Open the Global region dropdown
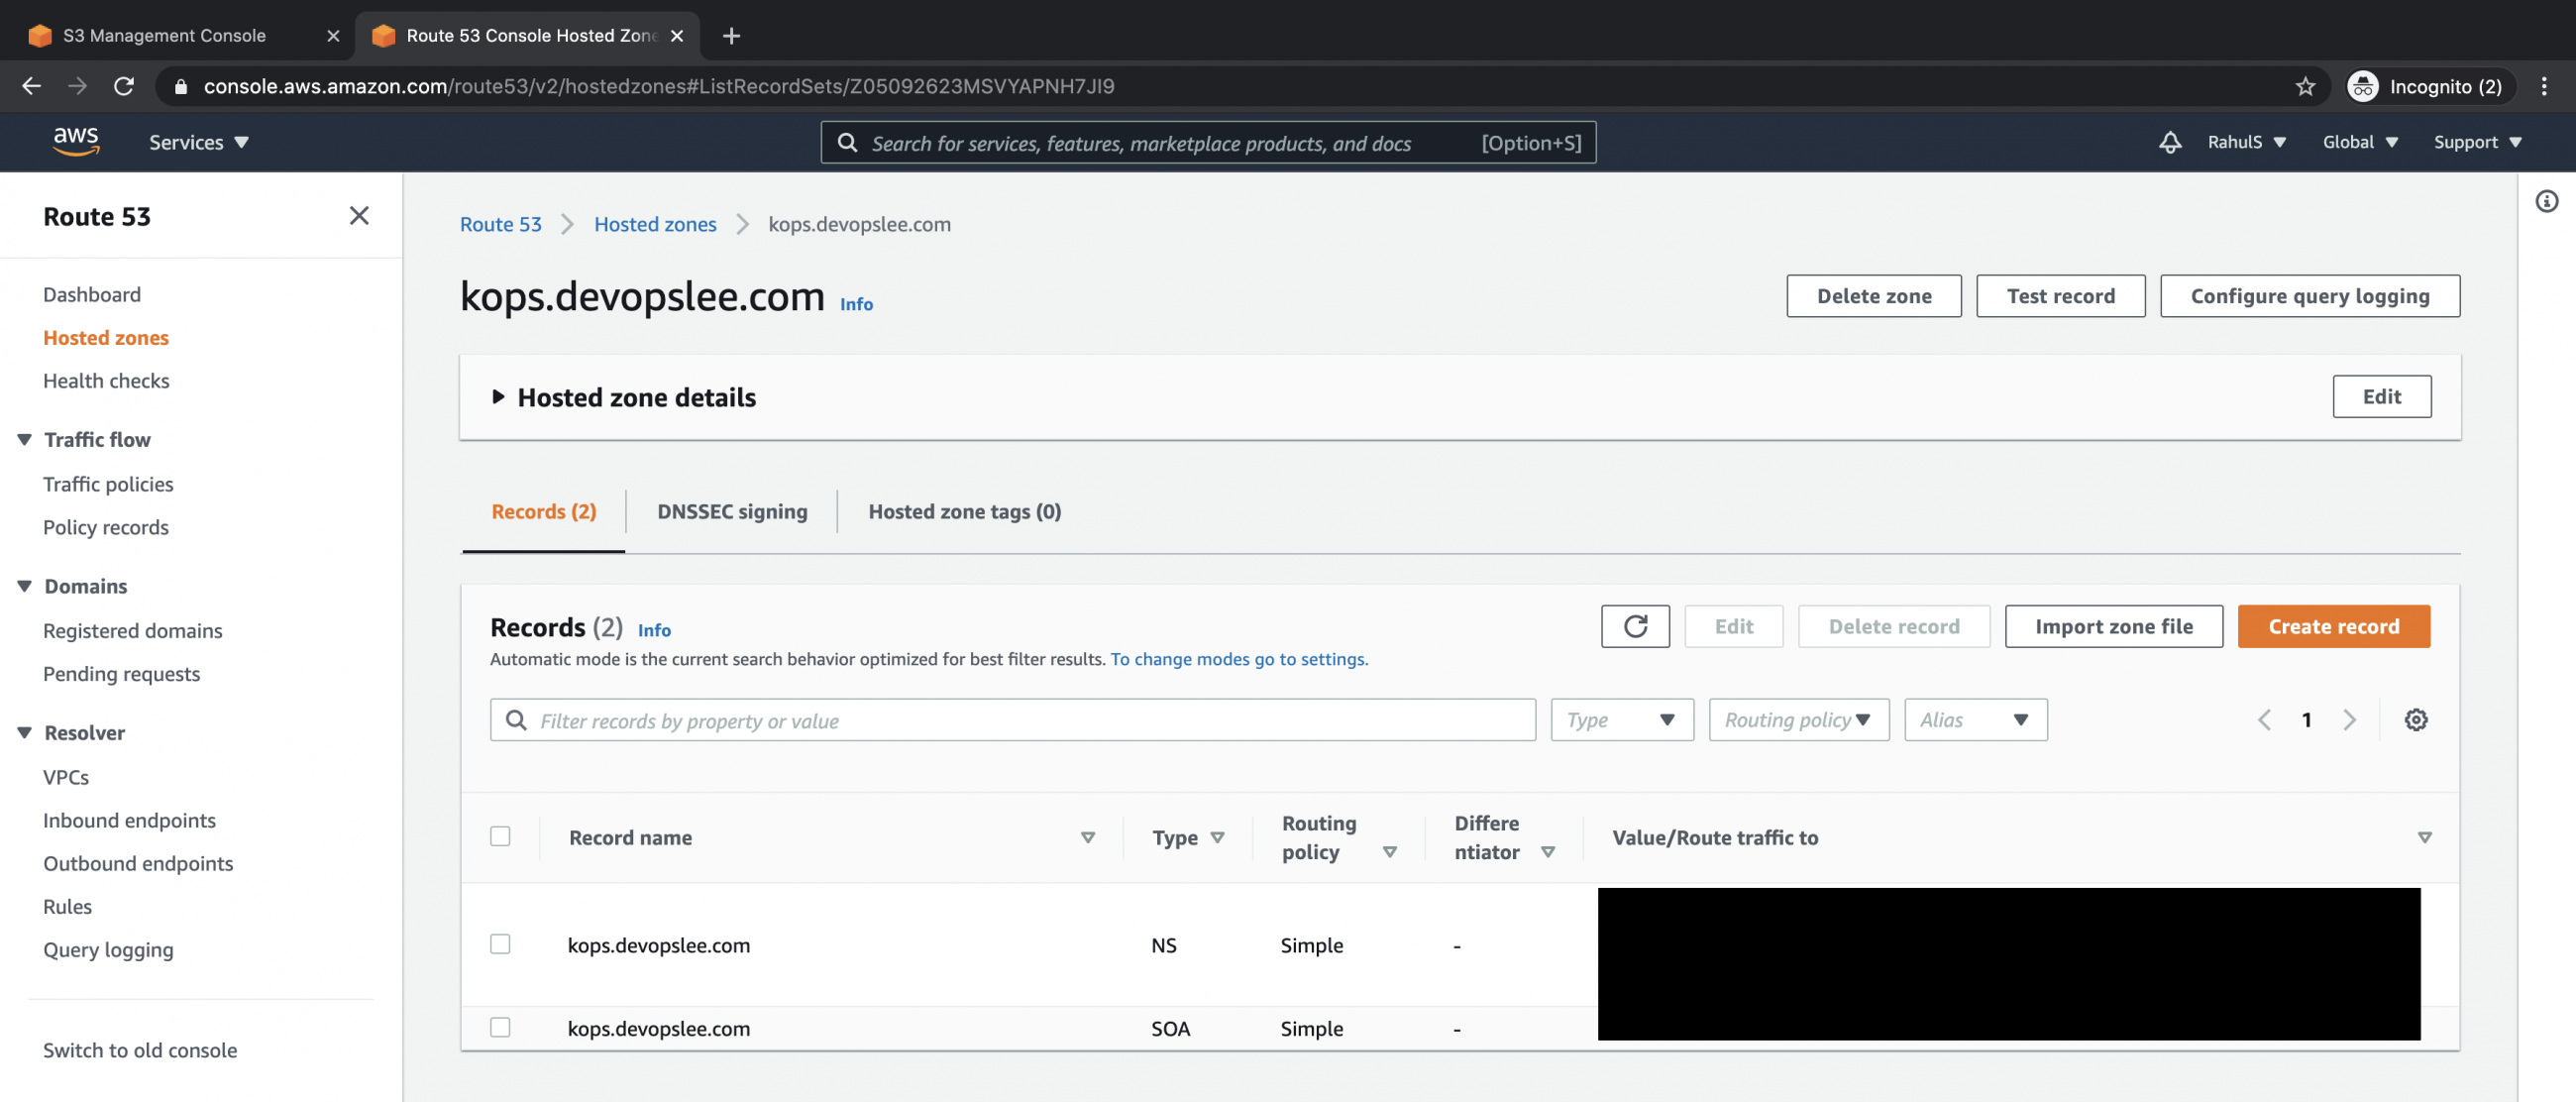This screenshot has width=2576, height=1102. click(2359, 142)
